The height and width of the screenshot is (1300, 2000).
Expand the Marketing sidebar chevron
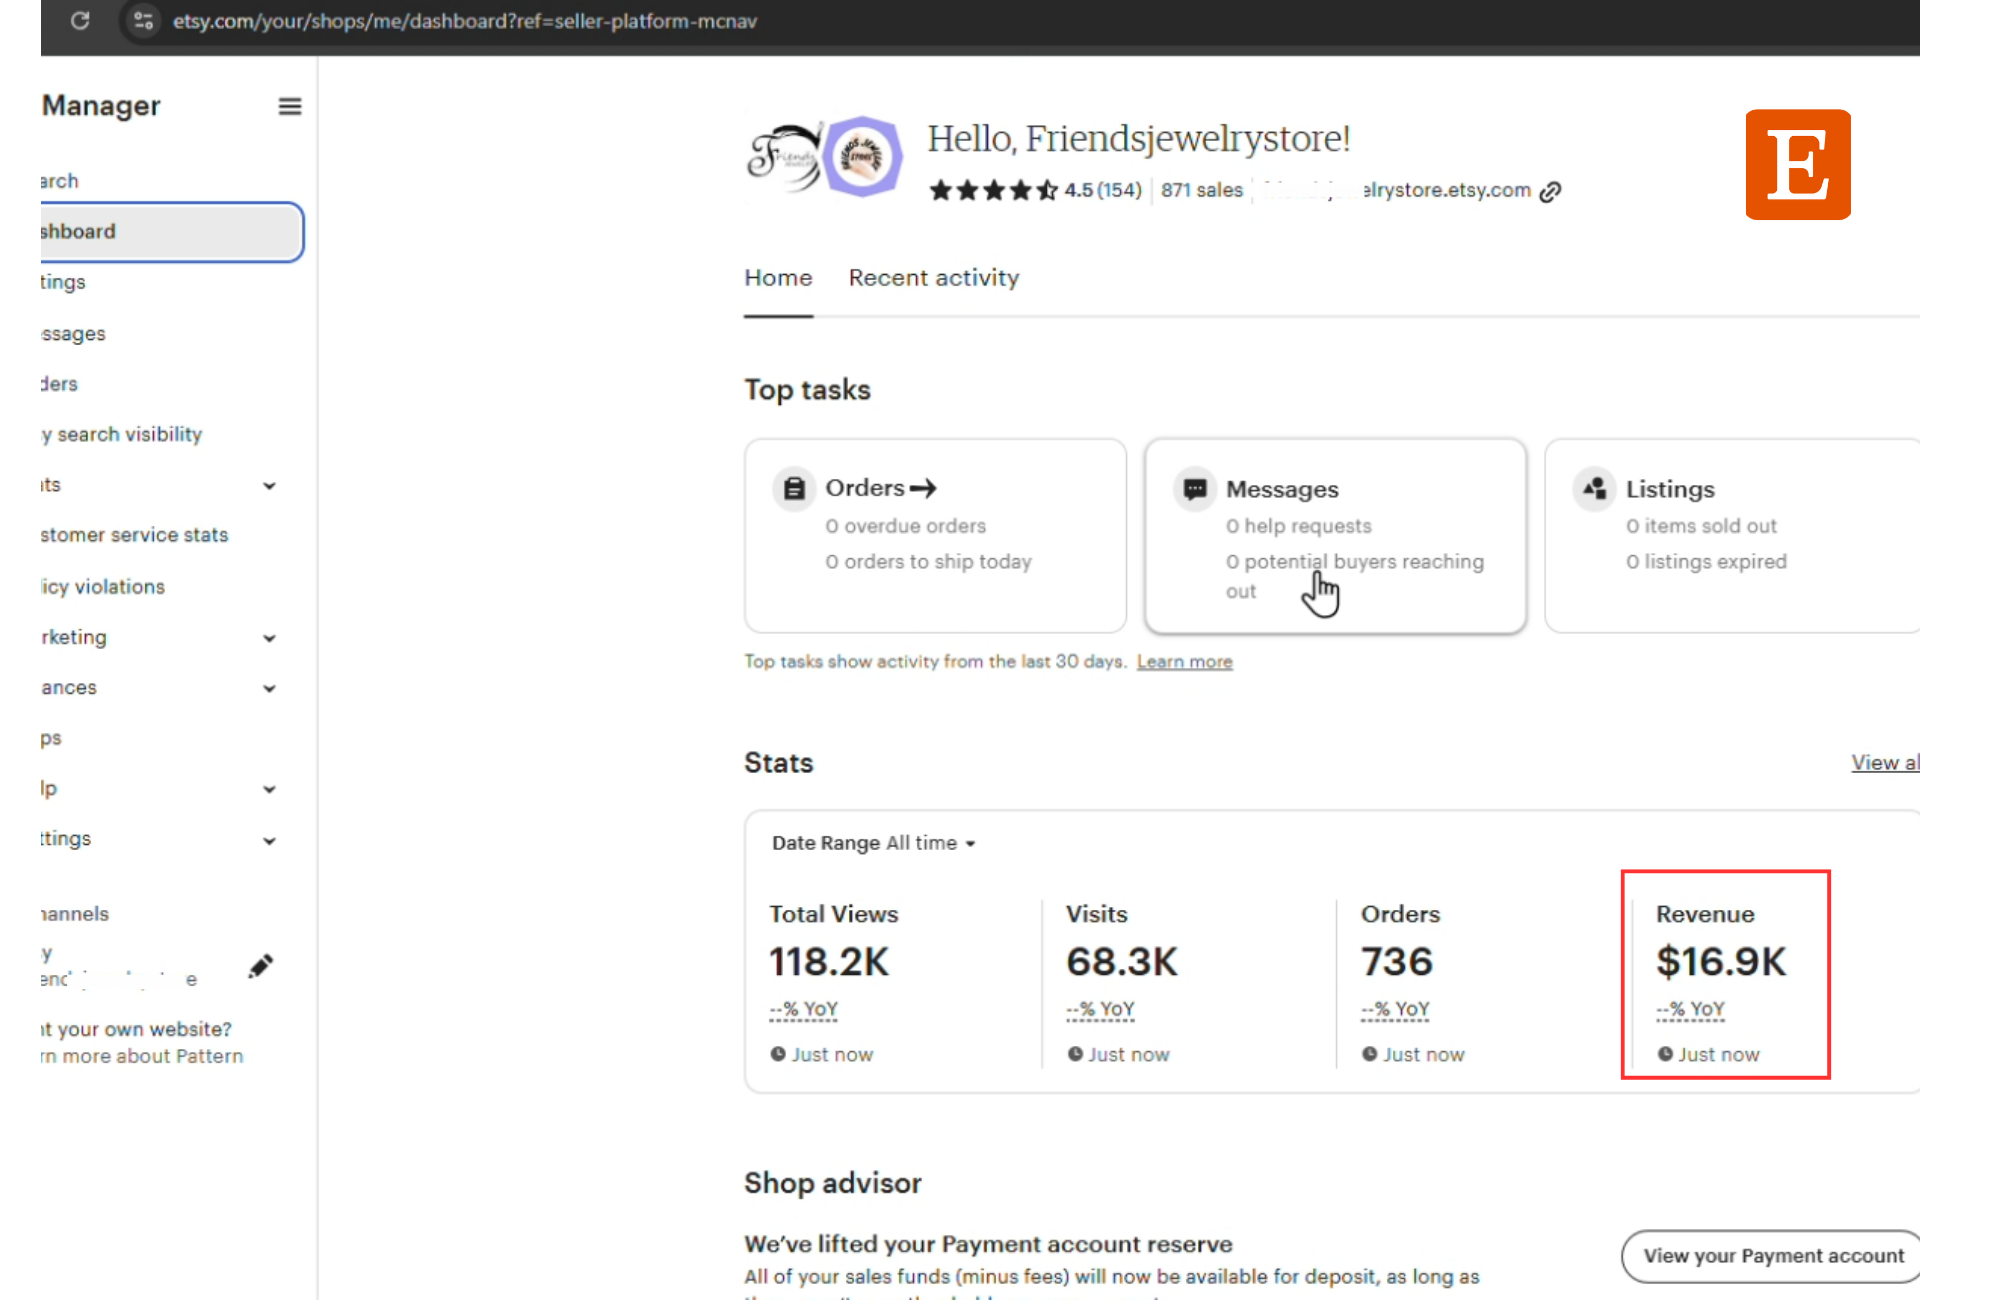coord(269,638)
